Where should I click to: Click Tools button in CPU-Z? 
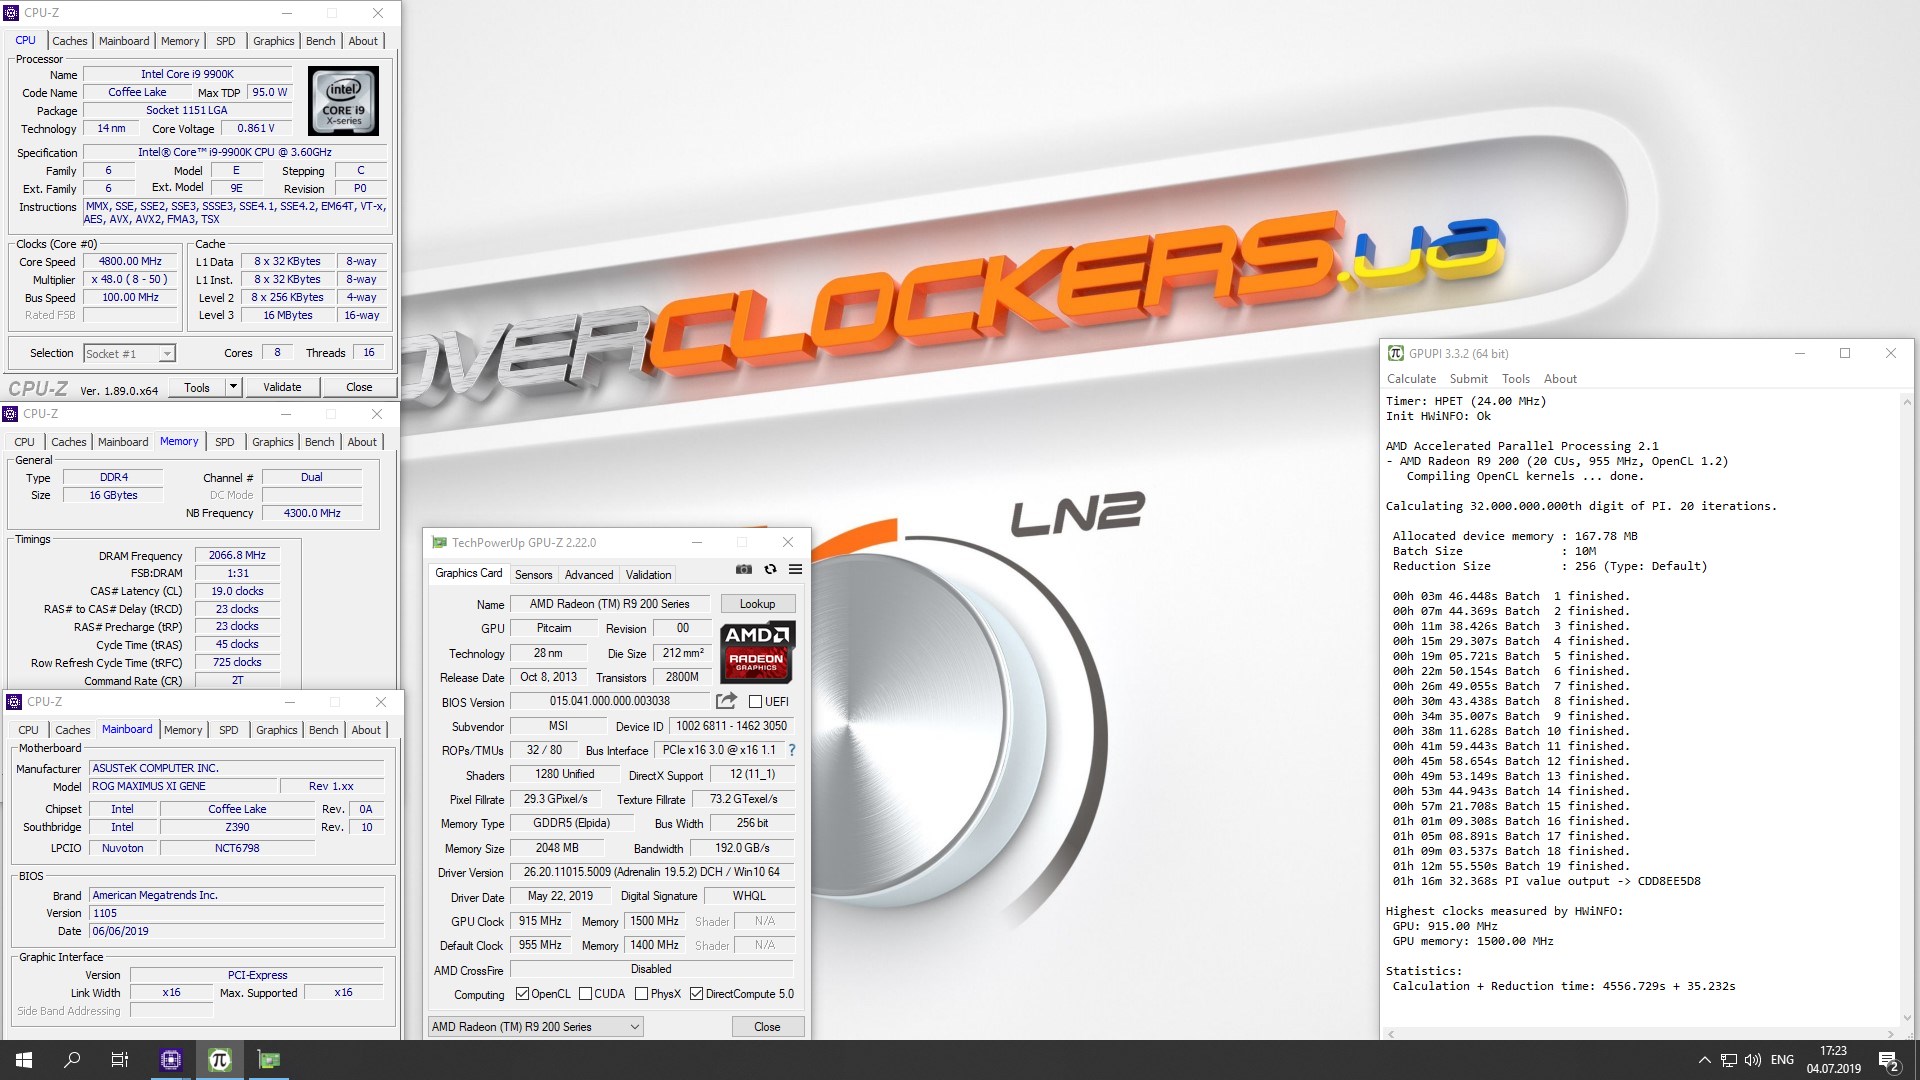tap(197, 387)
